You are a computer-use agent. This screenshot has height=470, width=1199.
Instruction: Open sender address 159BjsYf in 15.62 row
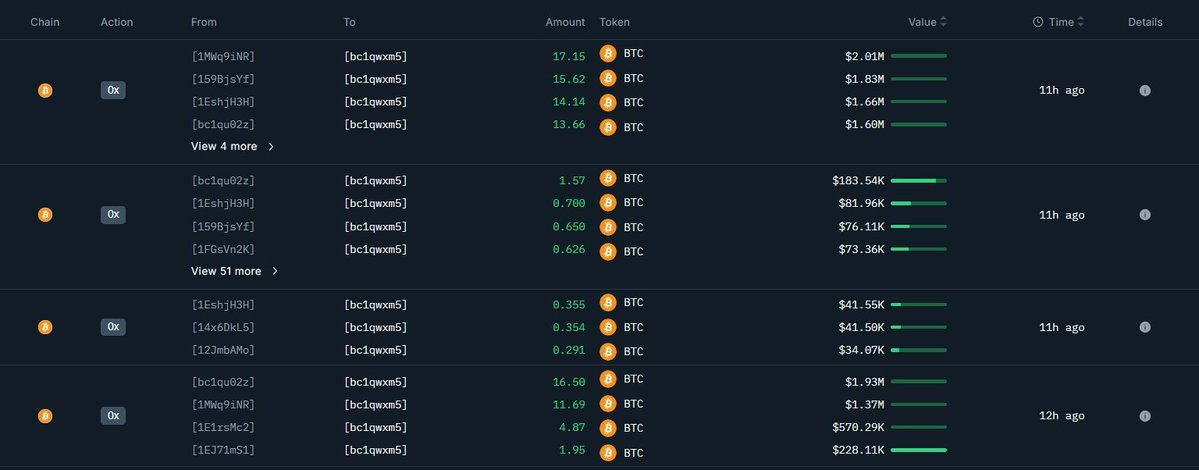pyautogui.click(x=223, y=79)
